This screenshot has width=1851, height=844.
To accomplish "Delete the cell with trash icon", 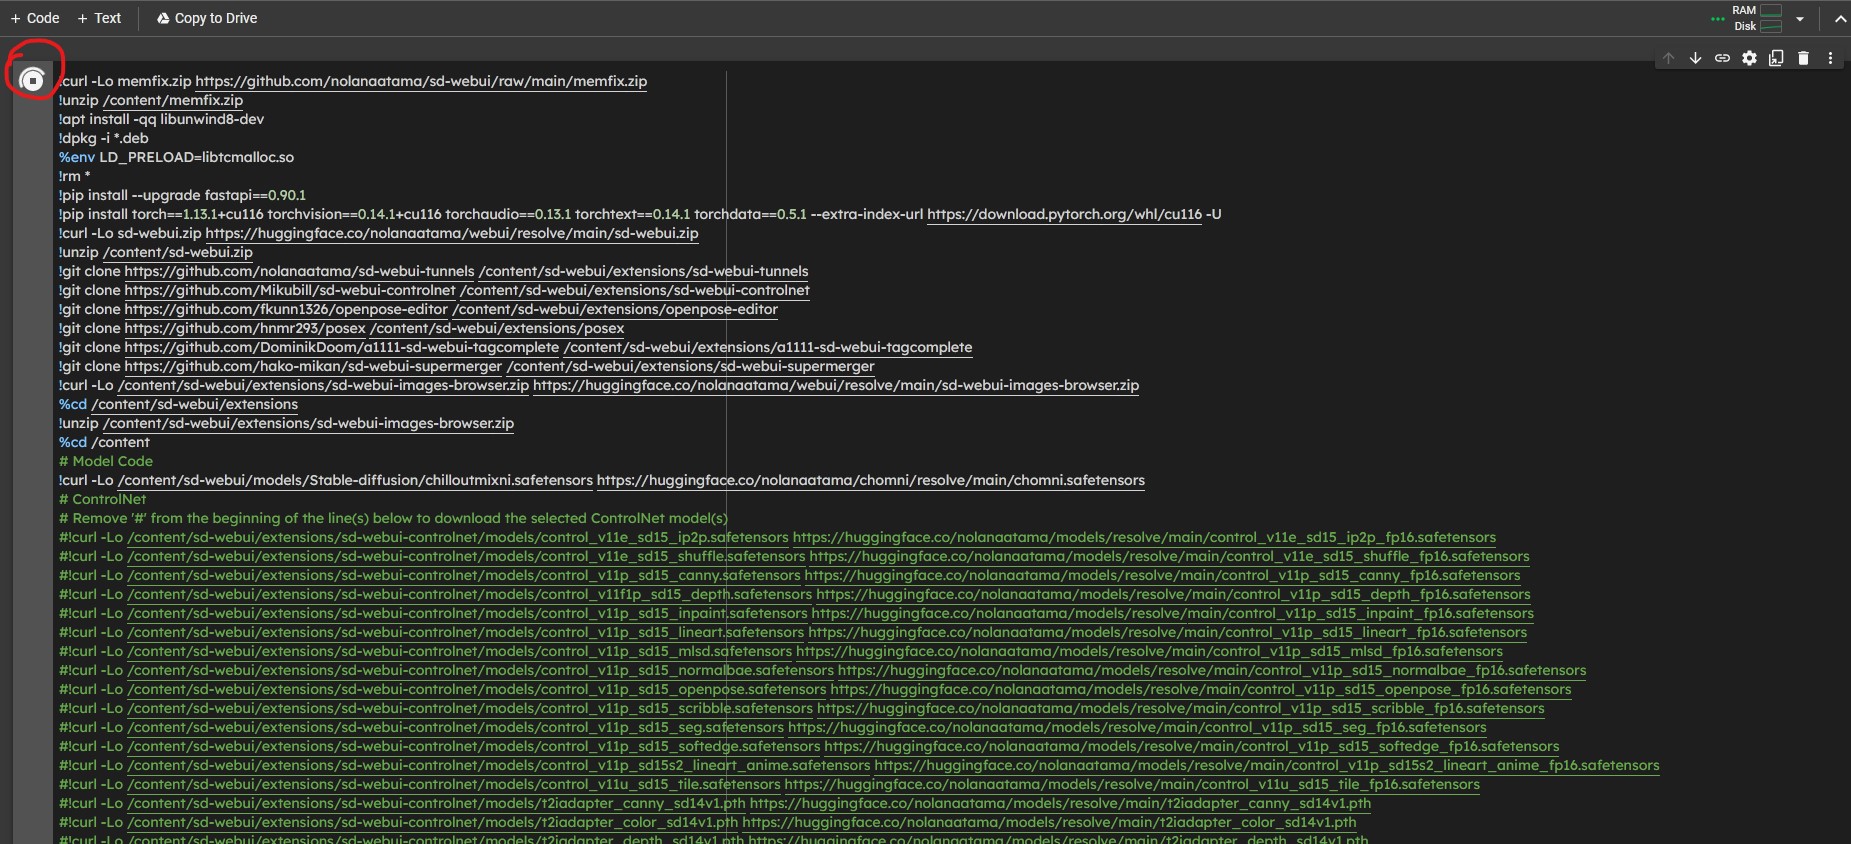I will [x=1803, y=58].
